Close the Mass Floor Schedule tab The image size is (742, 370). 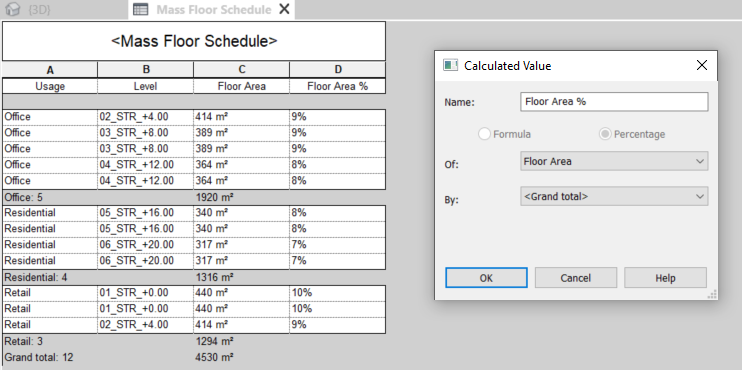click(x=284, y=9)
